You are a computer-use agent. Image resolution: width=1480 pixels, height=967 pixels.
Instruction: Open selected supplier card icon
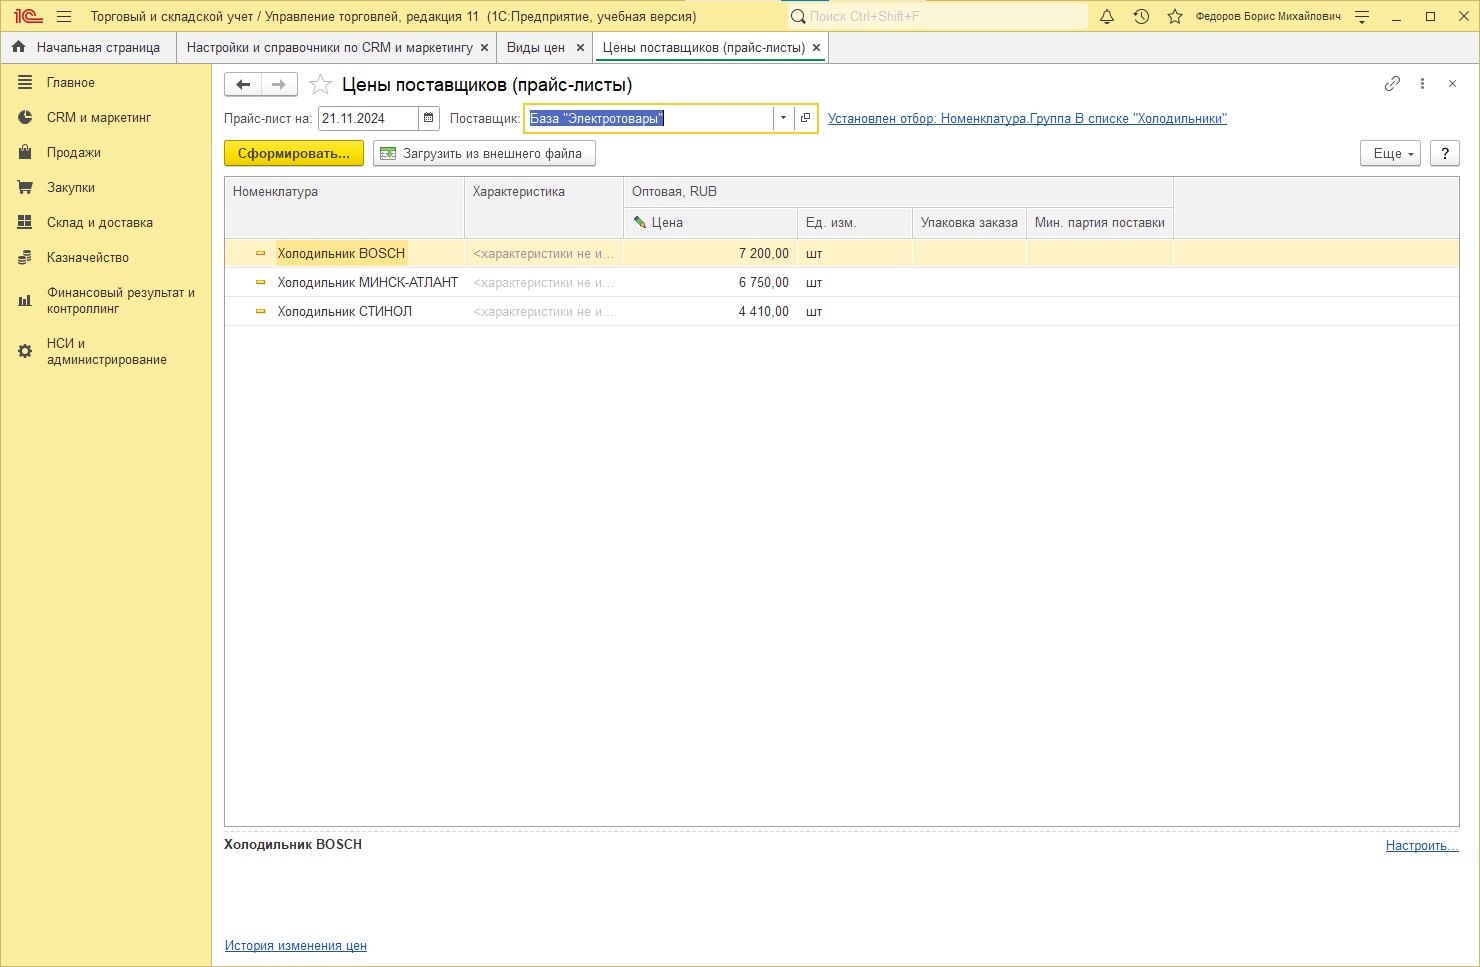pyautogui.click(x=805, y=118)
